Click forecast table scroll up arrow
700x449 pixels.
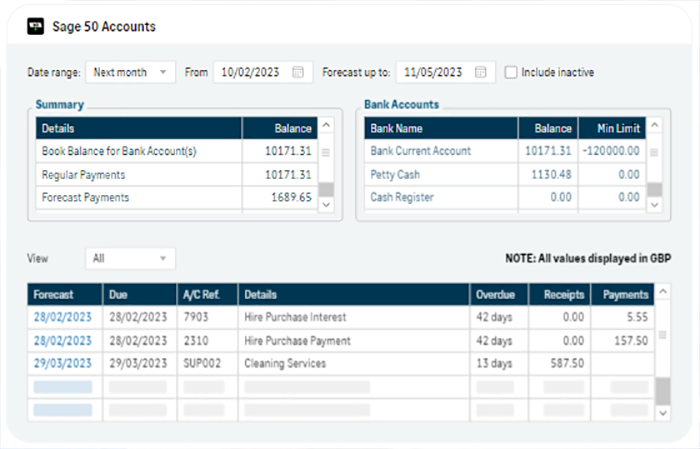(663, 291)
